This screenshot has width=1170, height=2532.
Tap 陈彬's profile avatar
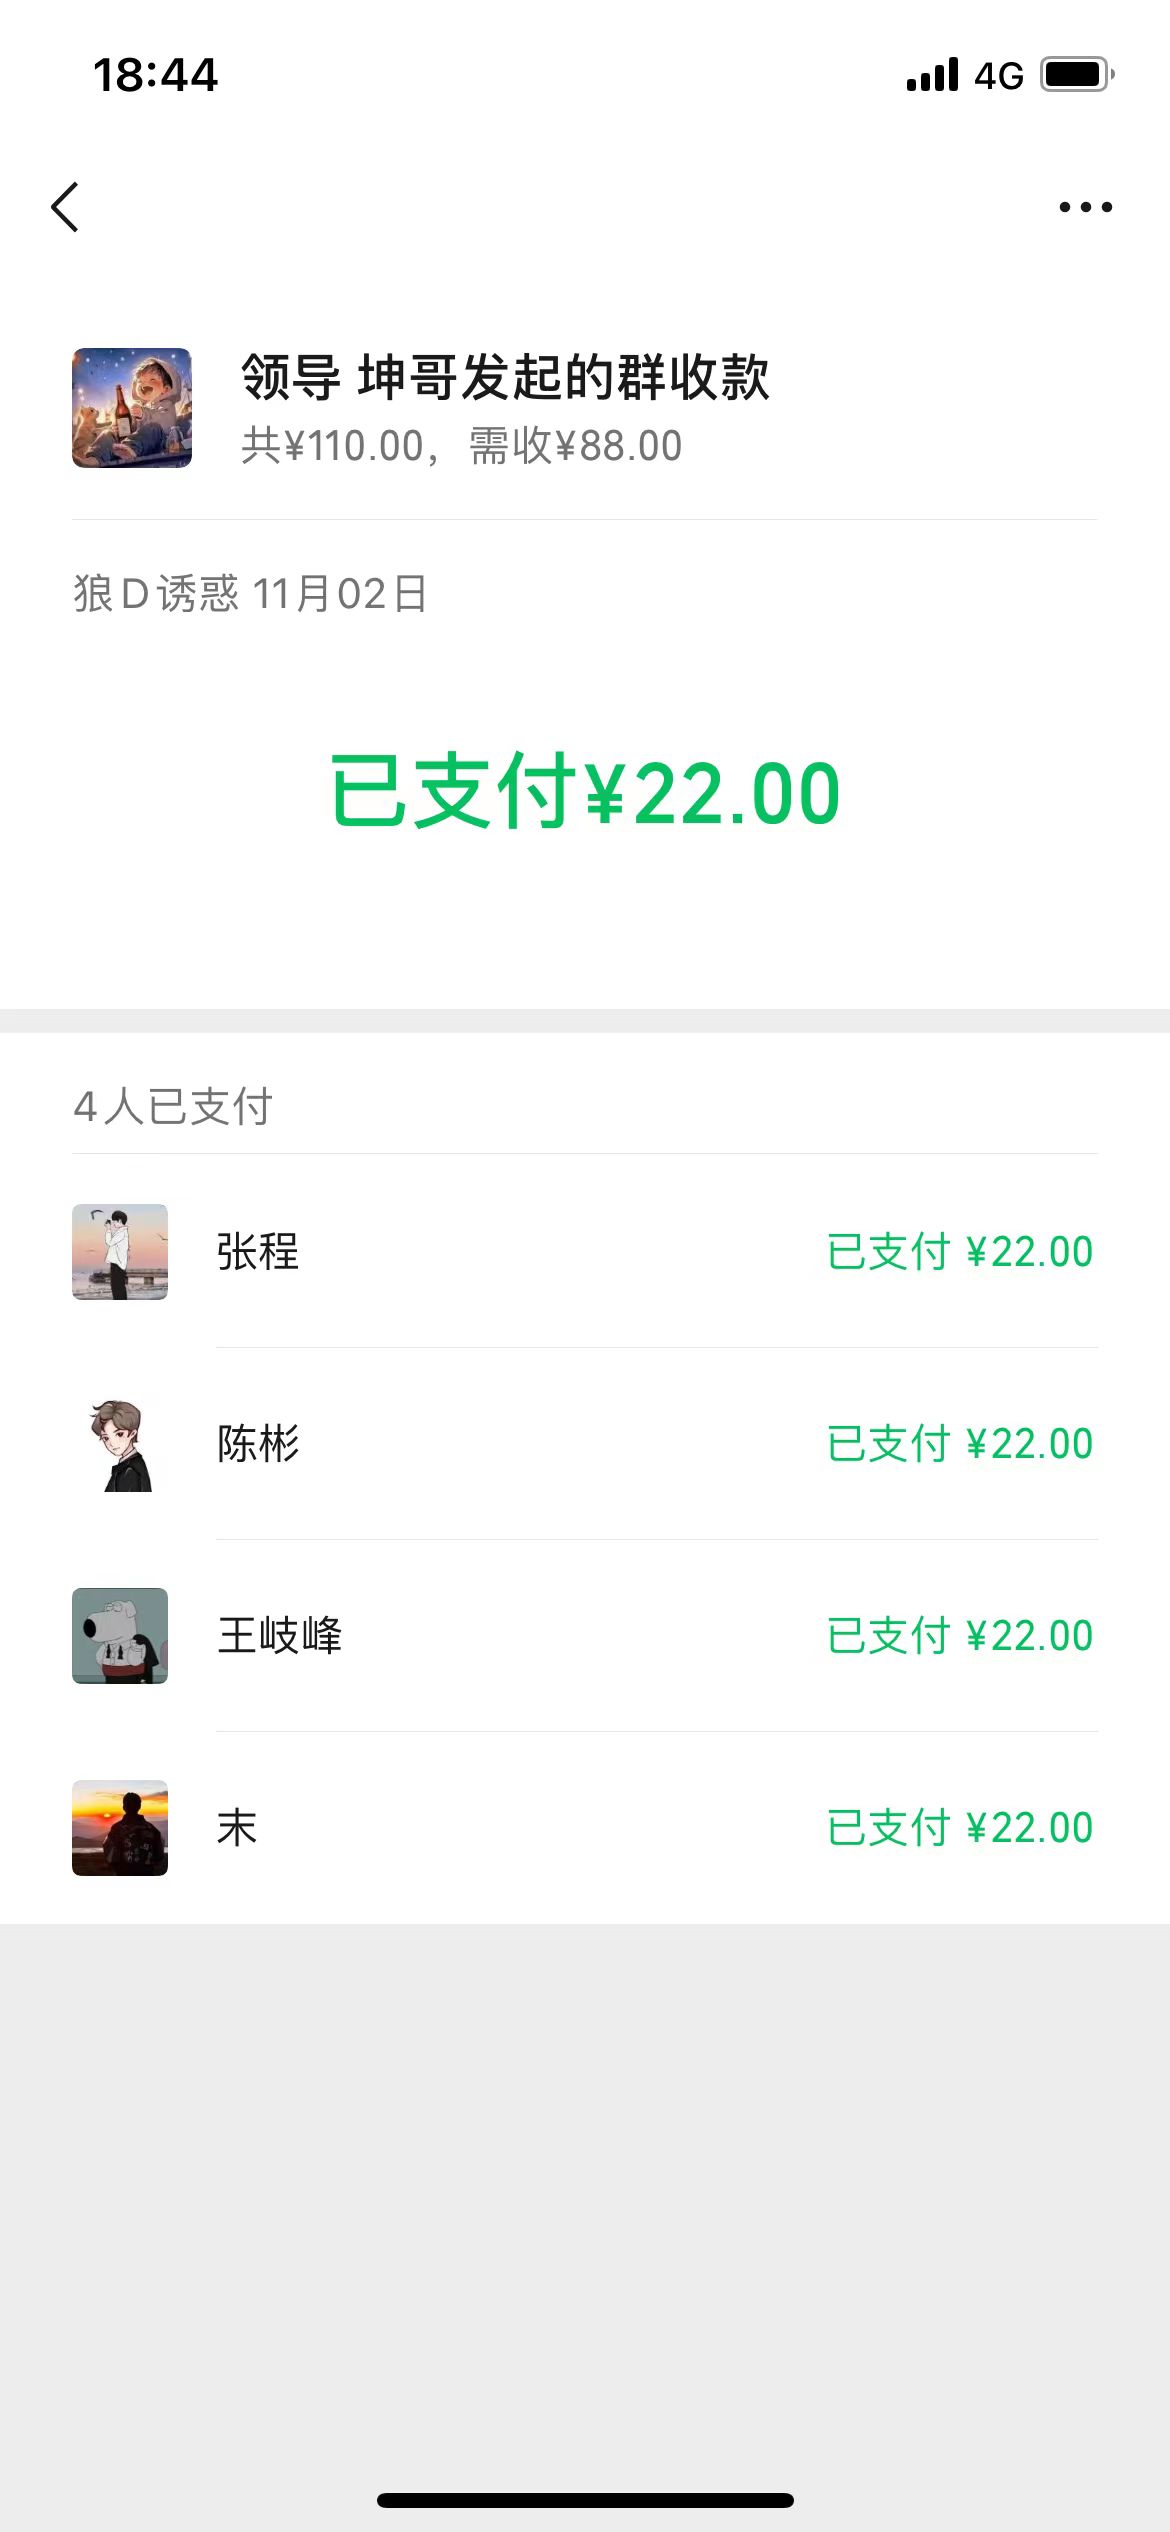tap(120, 1444)
